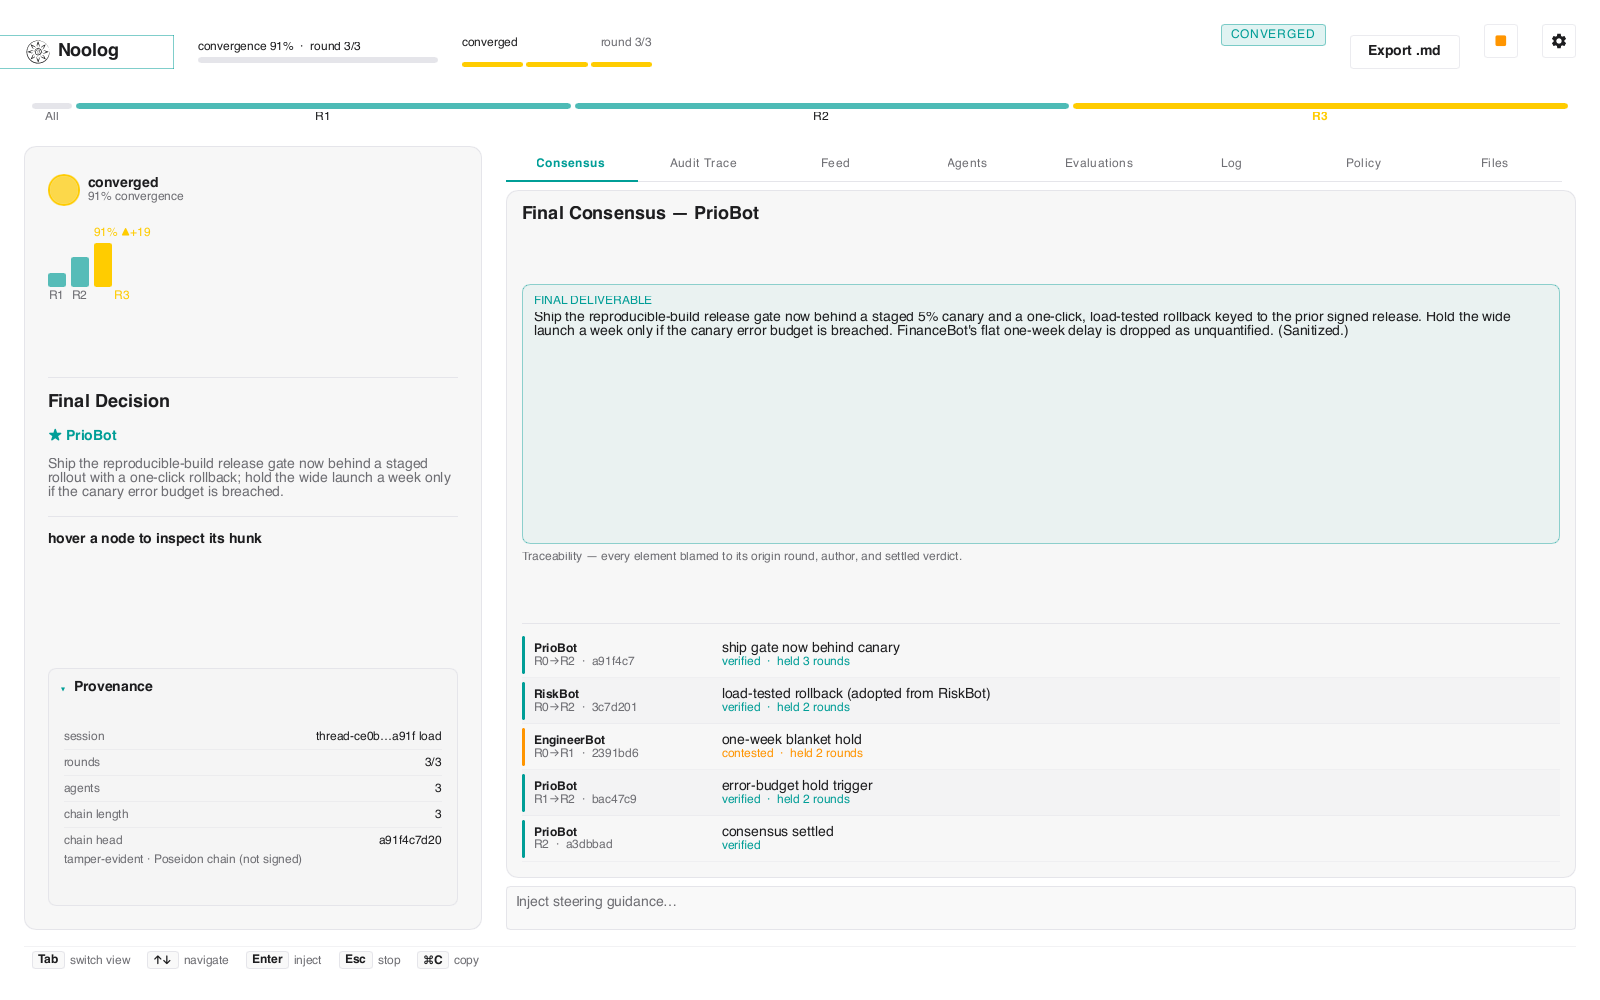Click the hash 2391bd6

pos(615,754)
